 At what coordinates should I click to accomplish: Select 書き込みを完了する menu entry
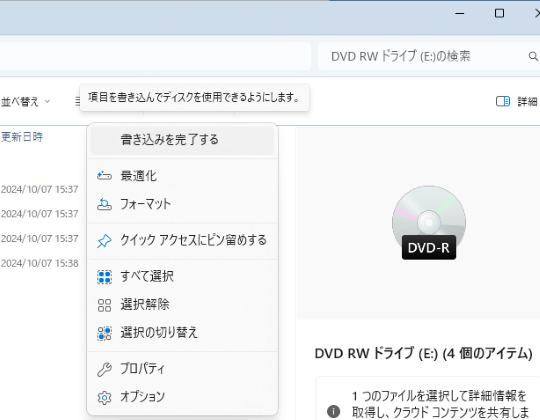[182, 140]
